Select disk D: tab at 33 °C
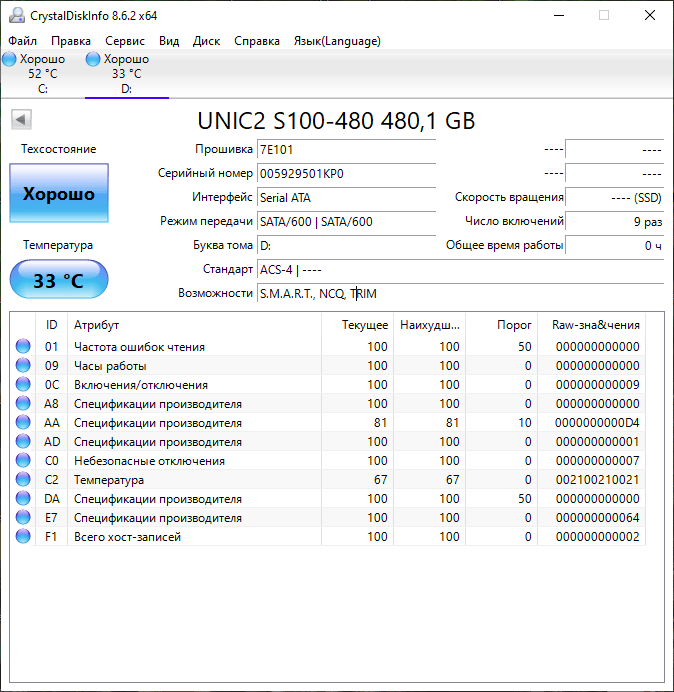Viewport: 674px width, 692px height. [126, 74]
